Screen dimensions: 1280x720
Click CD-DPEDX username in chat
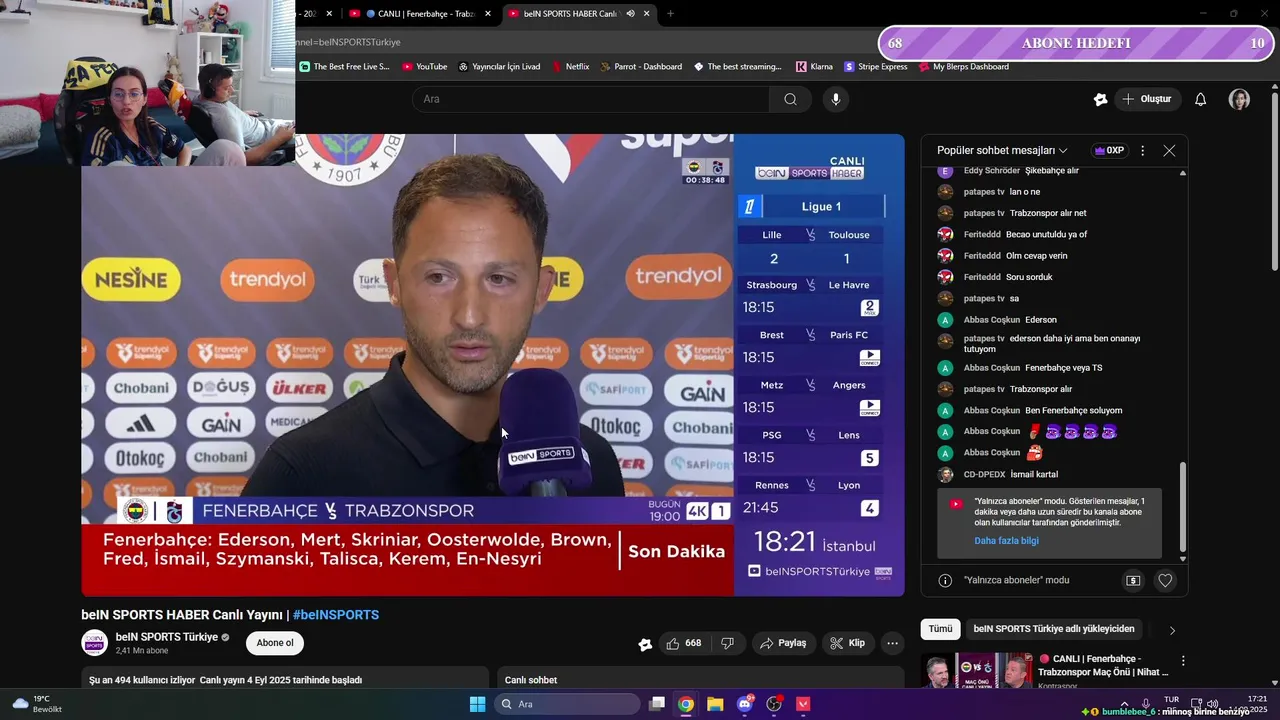(983, 475)
